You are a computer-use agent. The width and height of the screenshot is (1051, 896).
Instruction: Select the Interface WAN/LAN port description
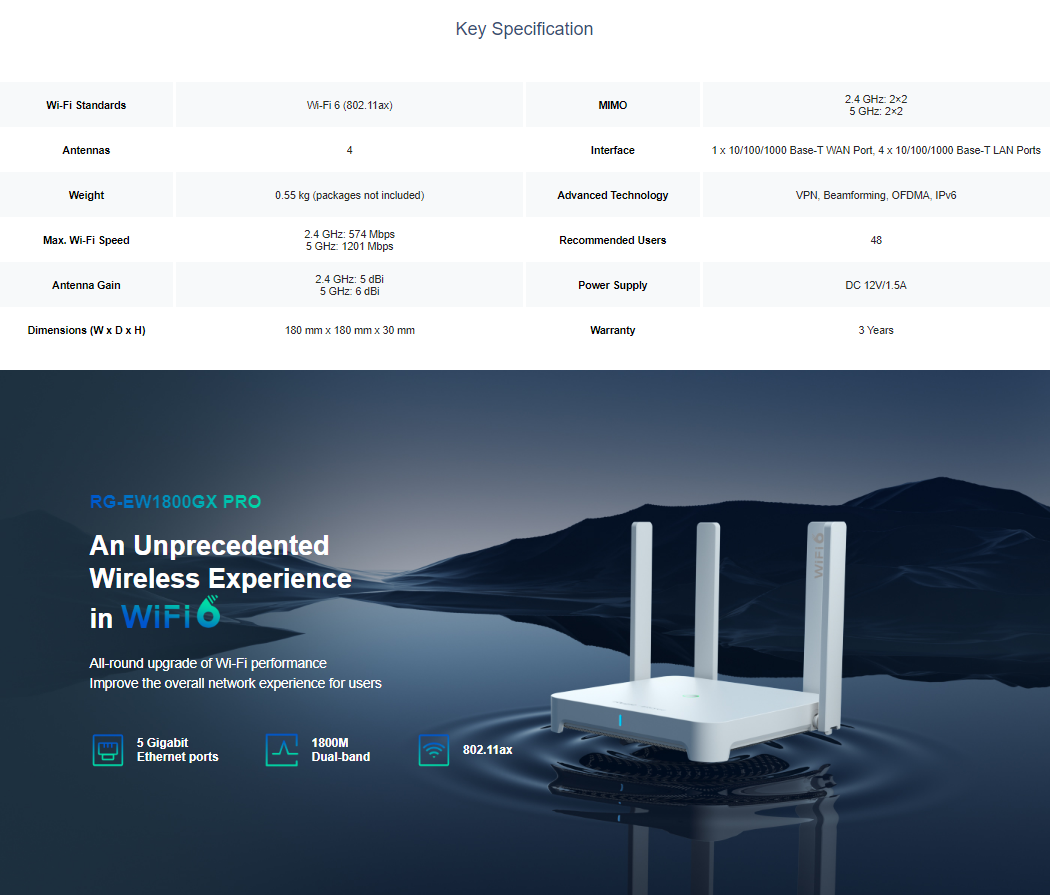point(875,150)
